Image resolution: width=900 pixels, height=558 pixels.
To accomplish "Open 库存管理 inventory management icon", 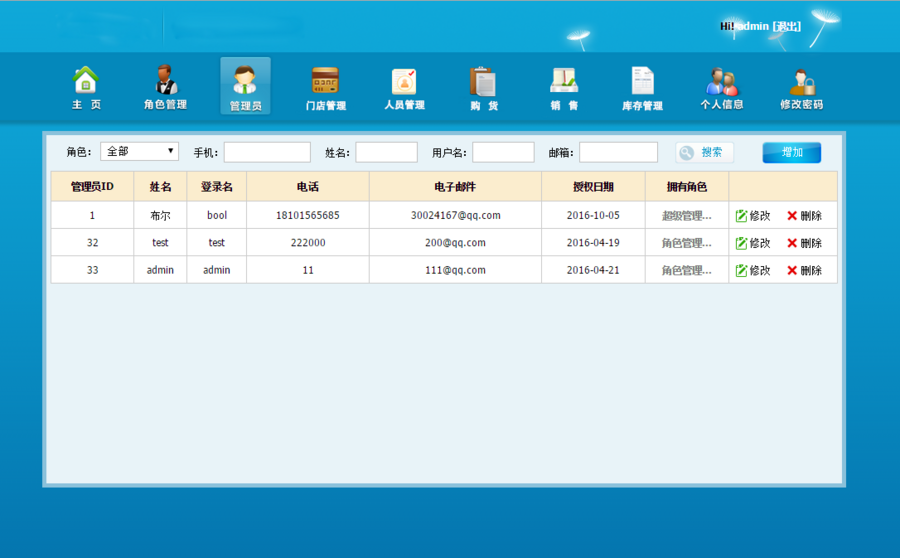I will 642,87.
